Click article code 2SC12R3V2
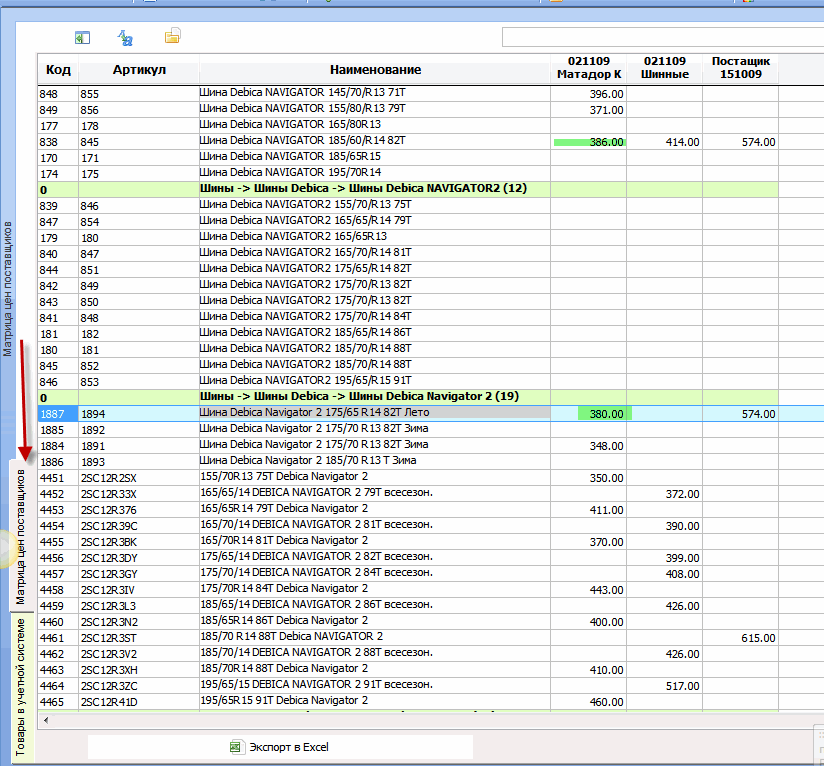 108,654
